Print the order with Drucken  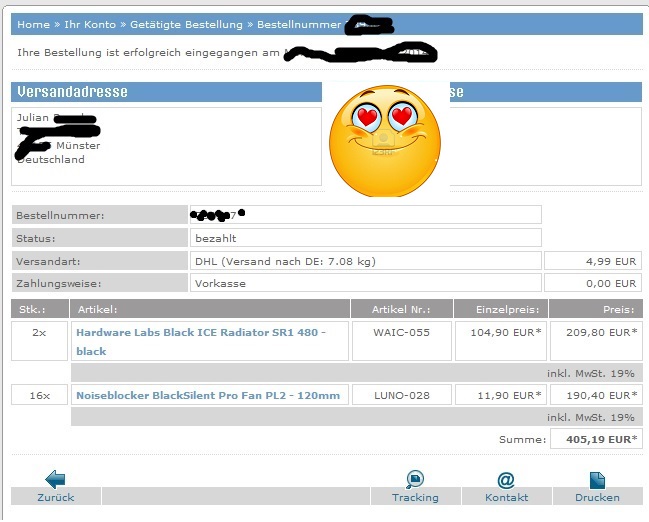tap(597, 497)
